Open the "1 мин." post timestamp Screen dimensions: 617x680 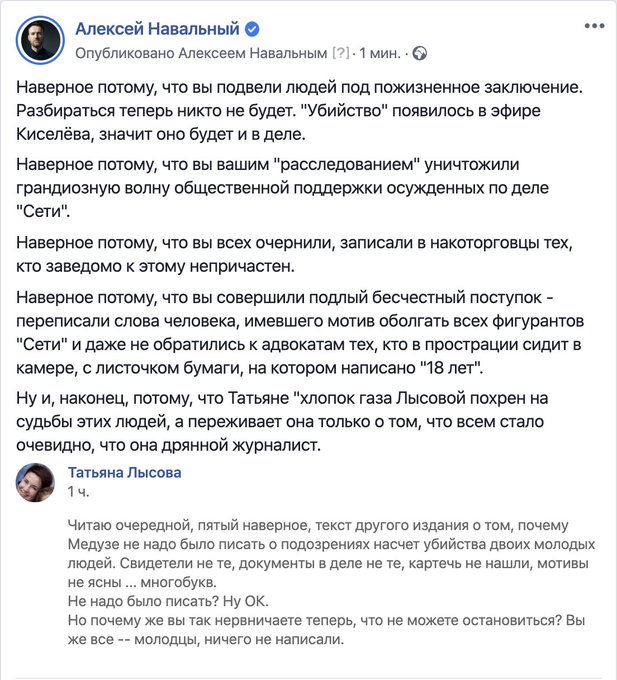[381, 51]
